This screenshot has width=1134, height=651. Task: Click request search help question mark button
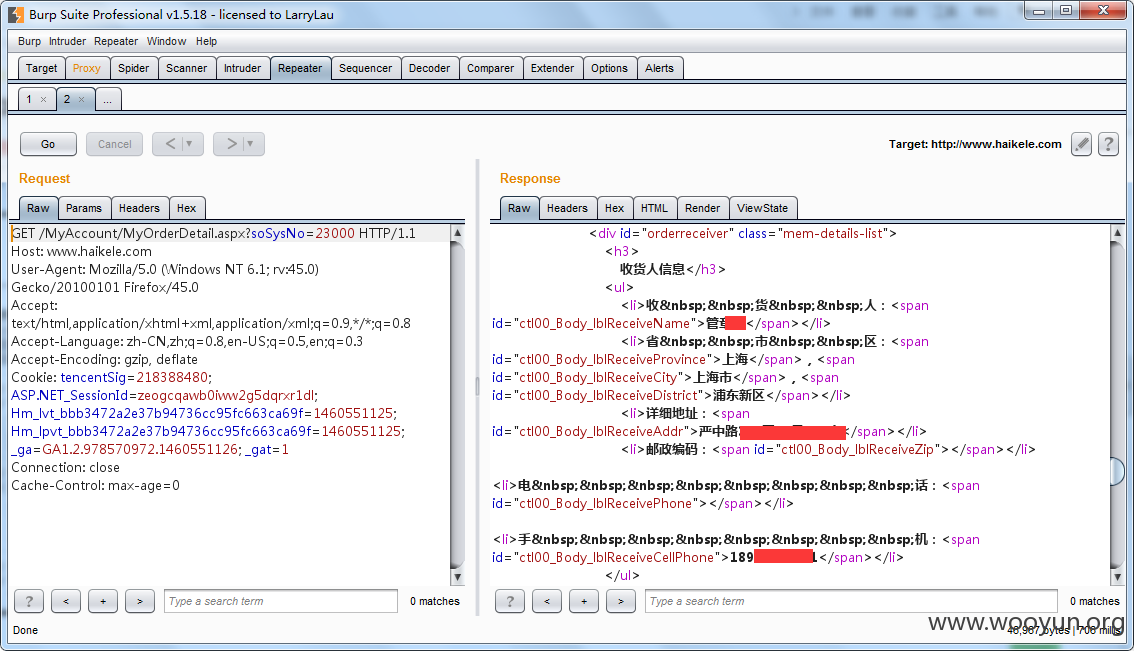[29, 601]
